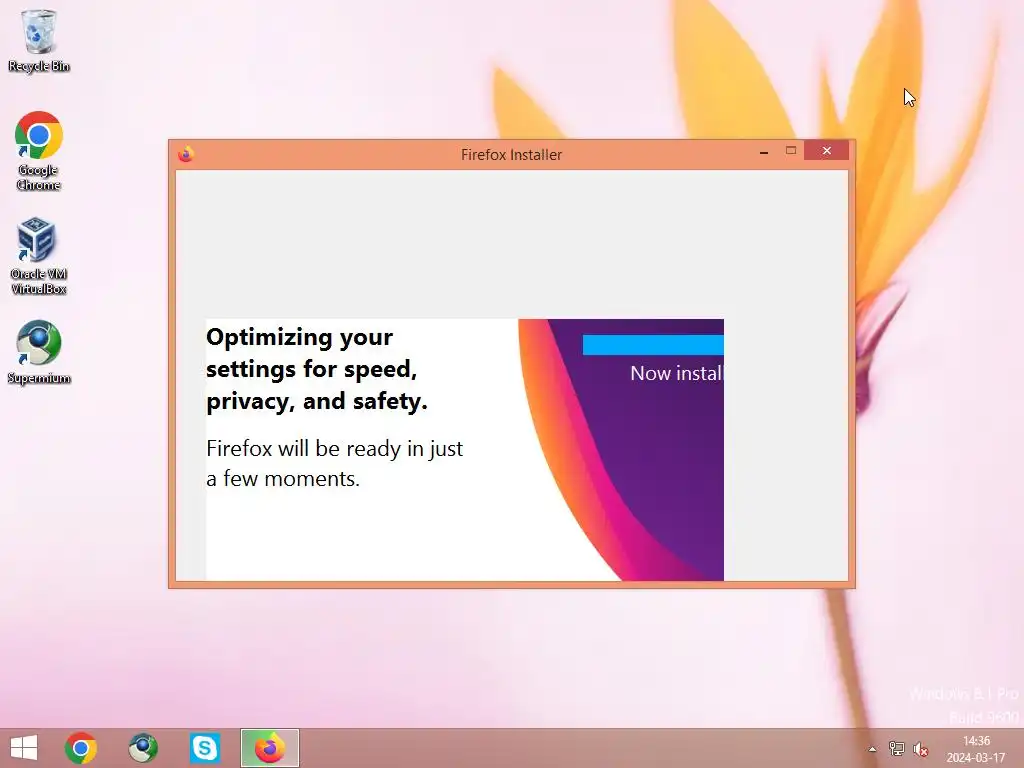
Task: Open the Recycle Bin desktop icon
Action: point(39,40)
